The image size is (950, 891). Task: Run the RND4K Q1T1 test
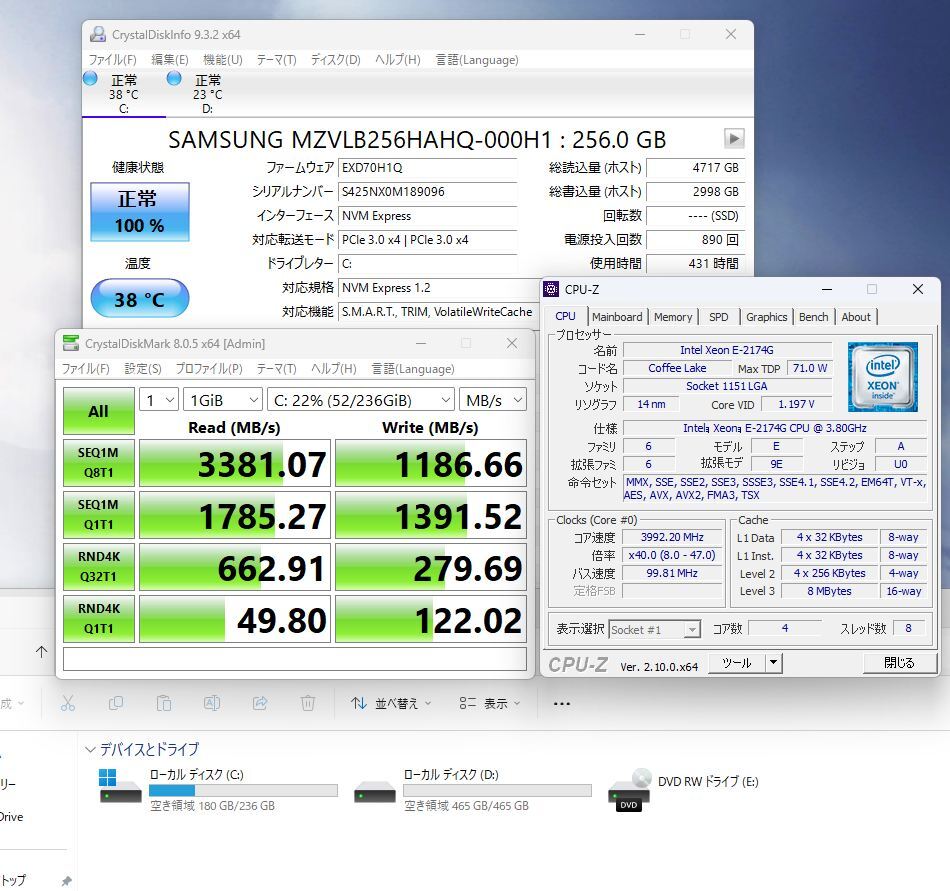pyautogui.click(x=98, y=619)
